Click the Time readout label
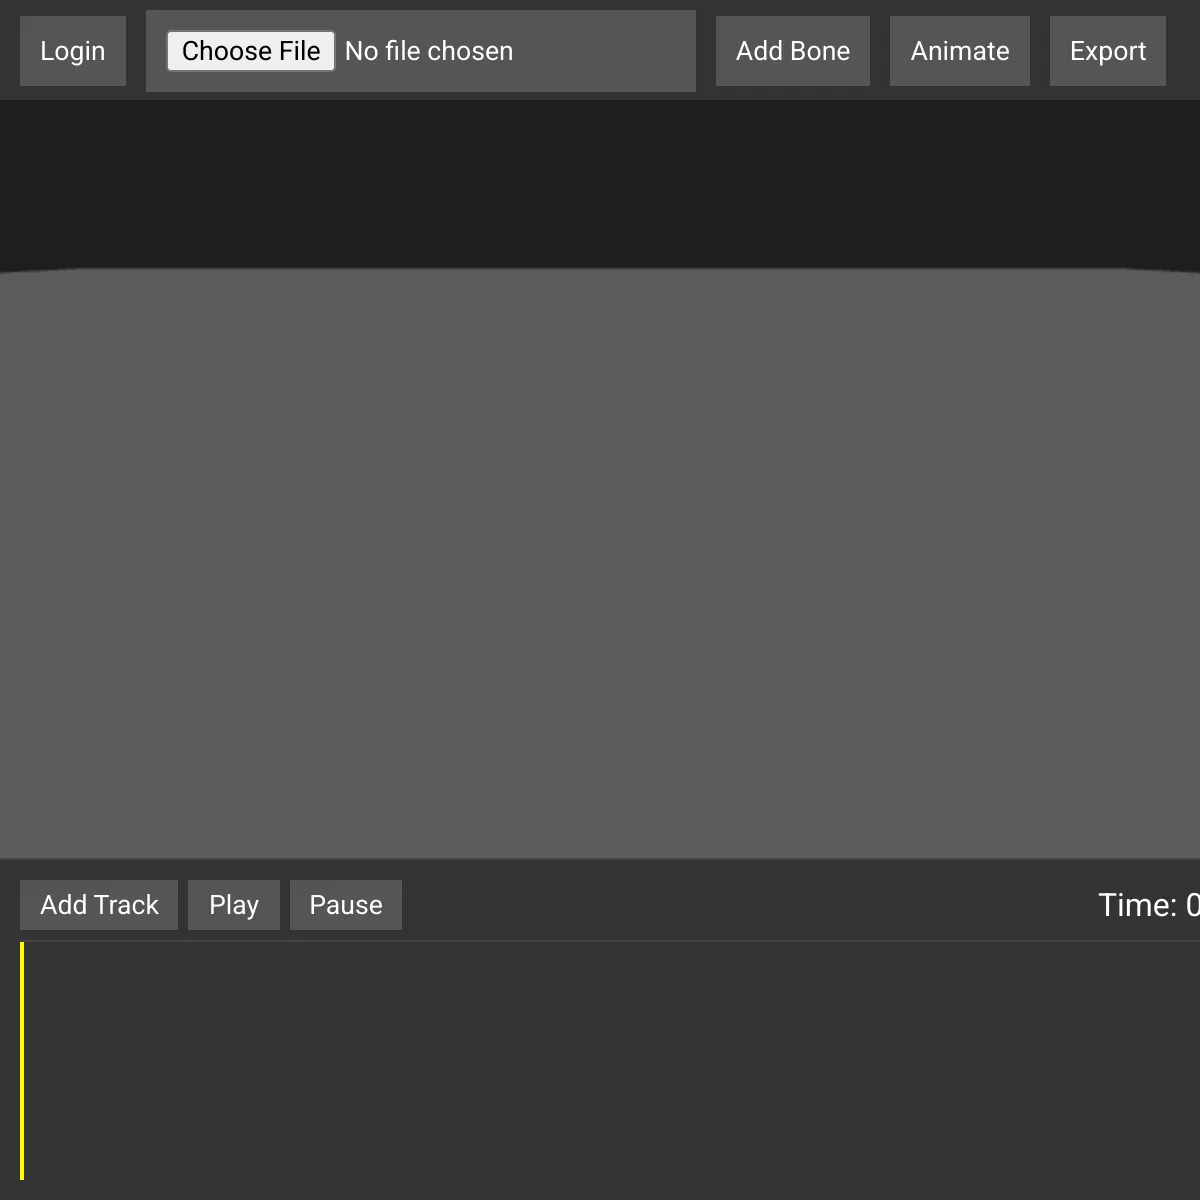Viewport: 1200px width, 1200px height. click(1149, 905)
